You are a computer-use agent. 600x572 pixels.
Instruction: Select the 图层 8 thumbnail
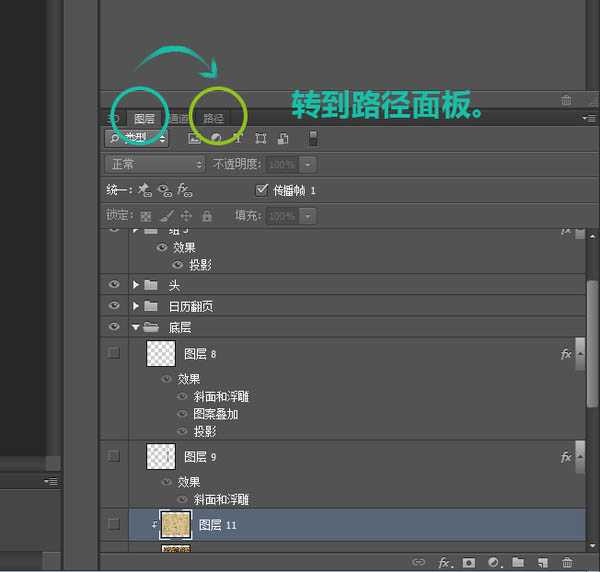tap(161, 354)
